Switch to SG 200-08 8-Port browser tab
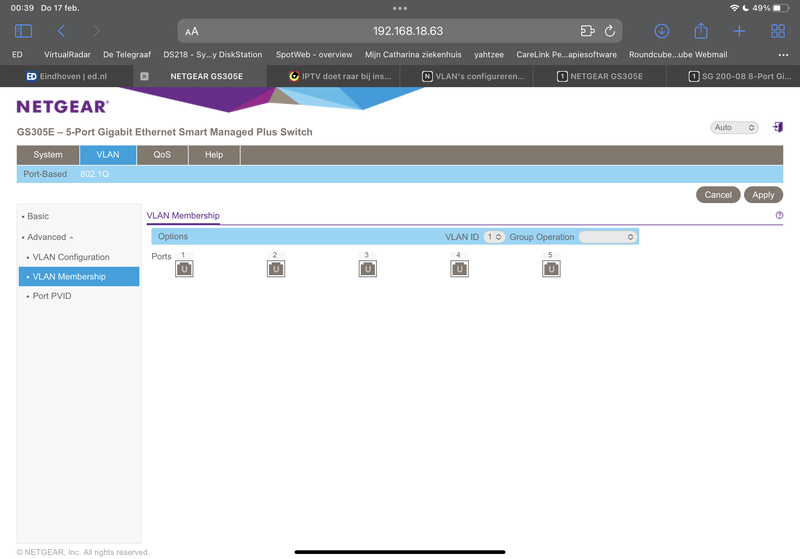This screenshot has height=559, width=800. (734, 76)
